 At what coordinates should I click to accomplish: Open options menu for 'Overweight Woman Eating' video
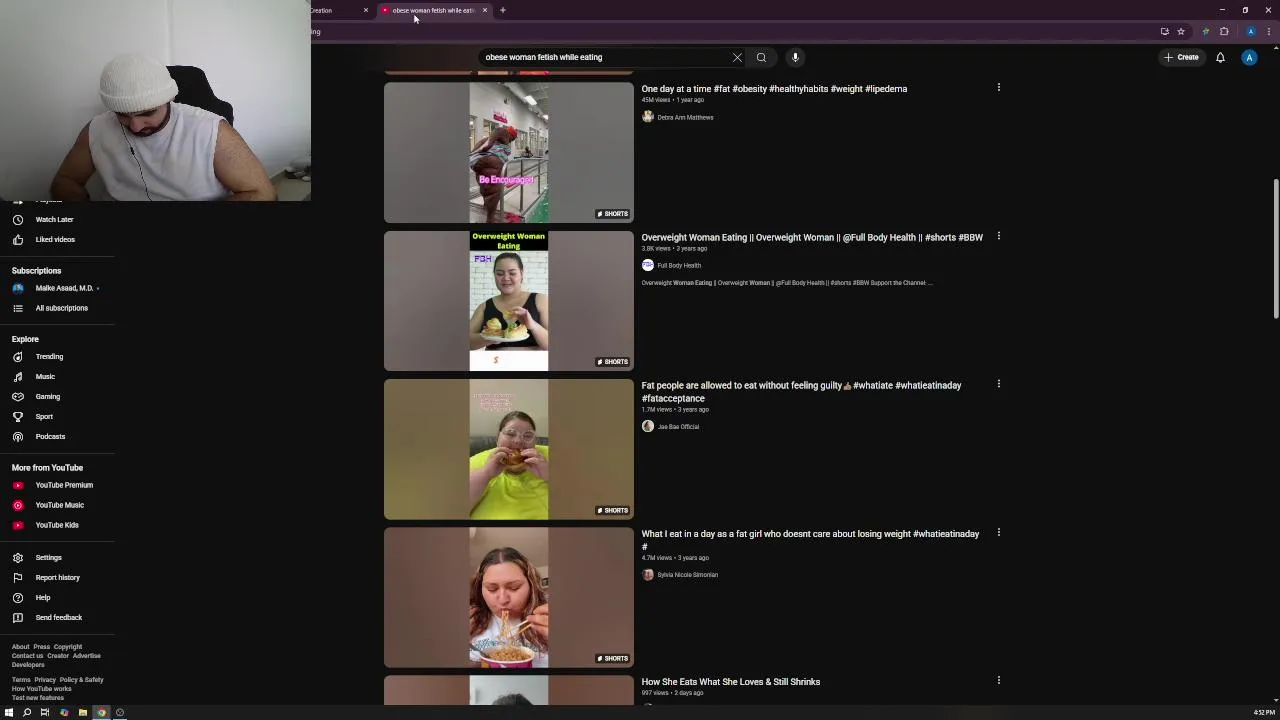click(x=998, y=236)
